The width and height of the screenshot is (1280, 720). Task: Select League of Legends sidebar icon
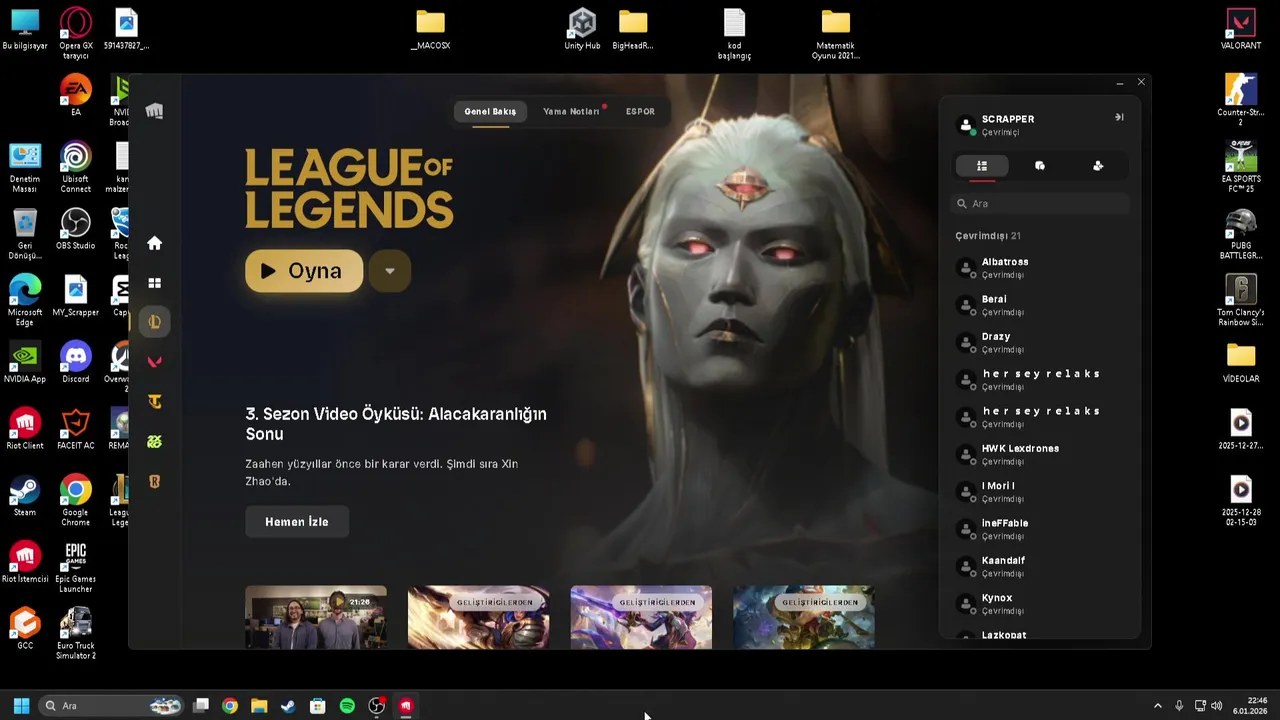click(154, 322)
